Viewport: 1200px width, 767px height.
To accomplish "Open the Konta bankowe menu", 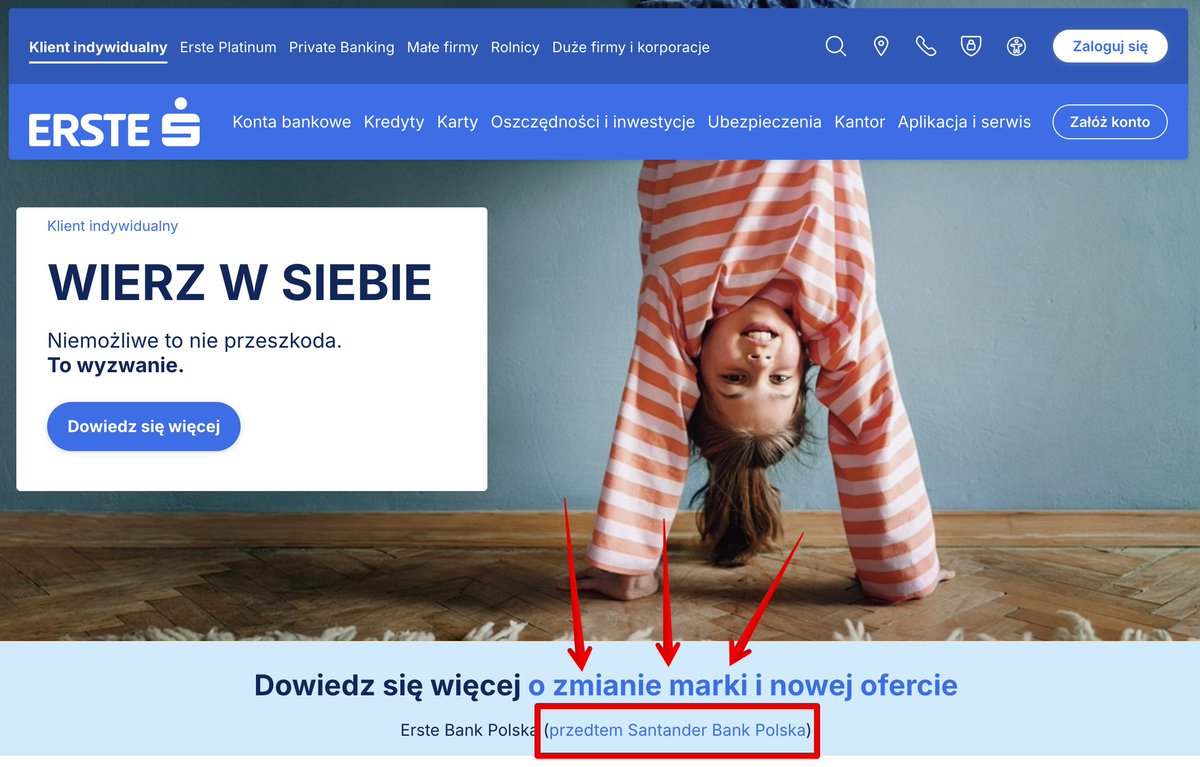I will tap(292, 122).
